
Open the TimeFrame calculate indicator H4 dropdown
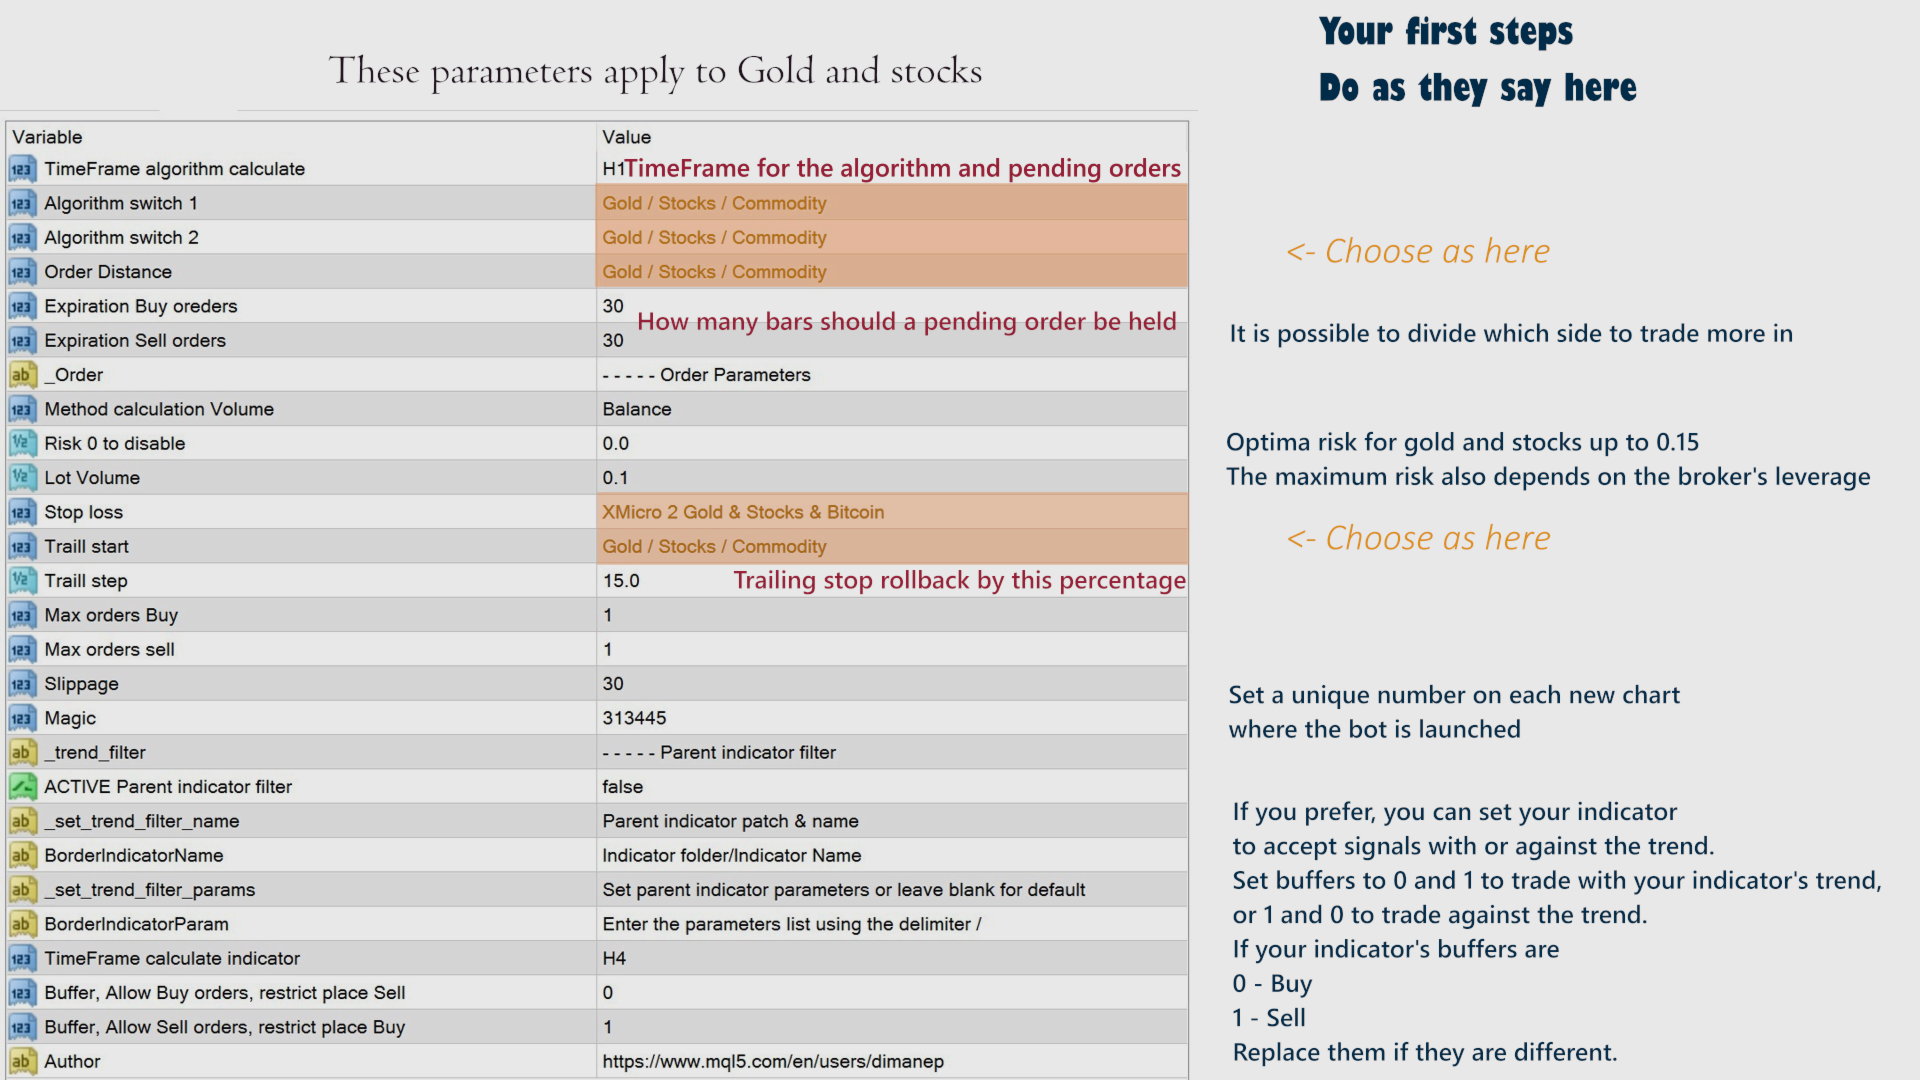click(890, 959)
